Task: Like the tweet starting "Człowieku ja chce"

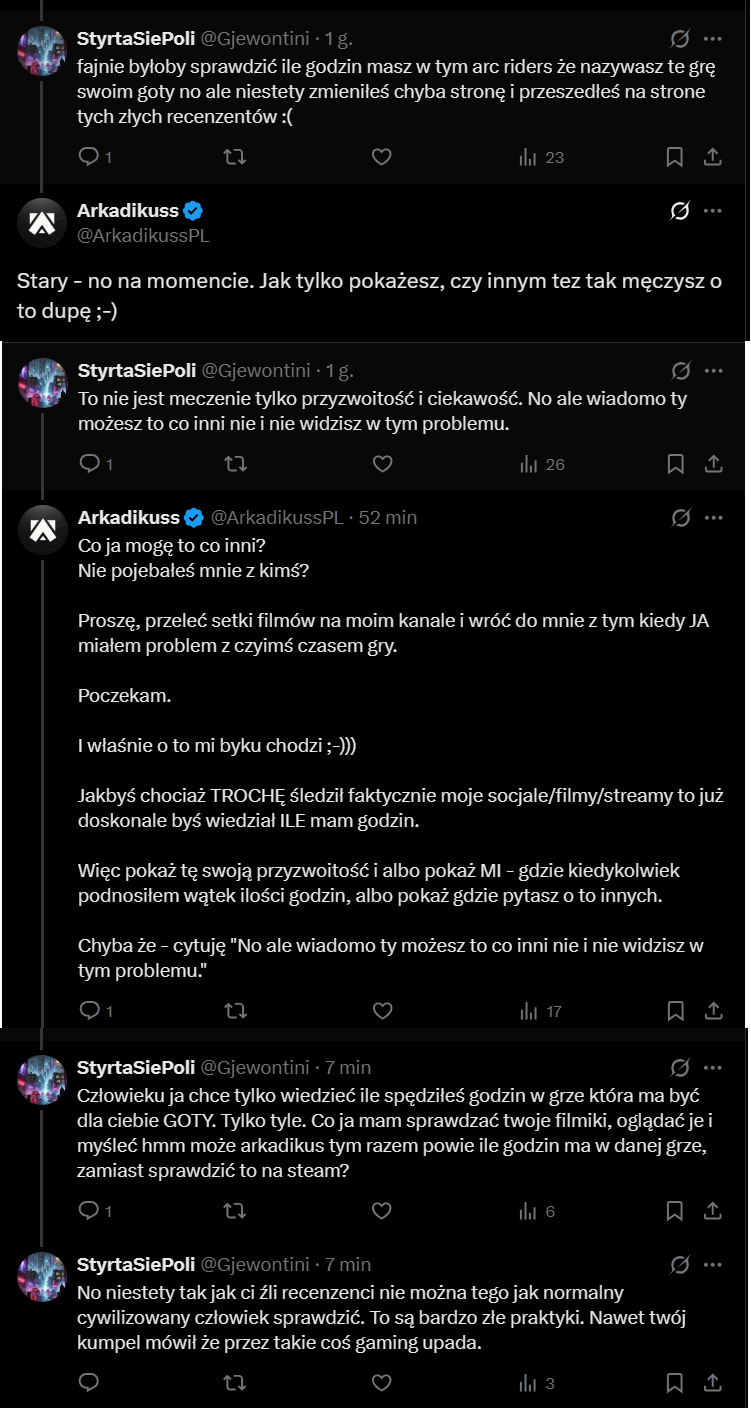Action: (x=381, y=1211)
